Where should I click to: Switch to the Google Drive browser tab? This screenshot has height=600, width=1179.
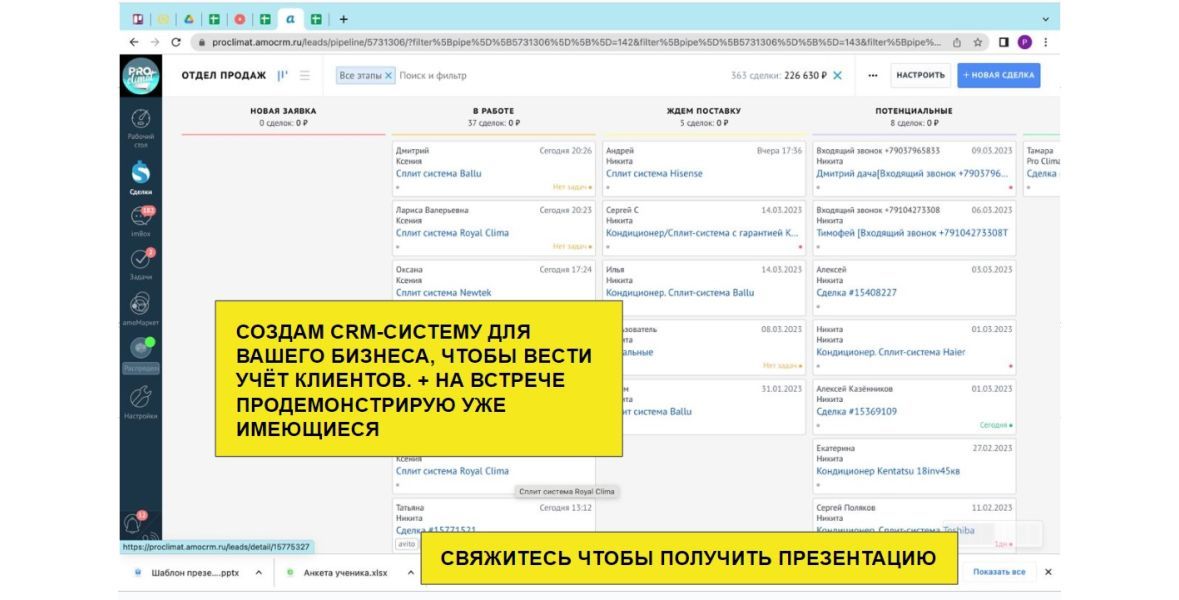[x=189, y=20]
